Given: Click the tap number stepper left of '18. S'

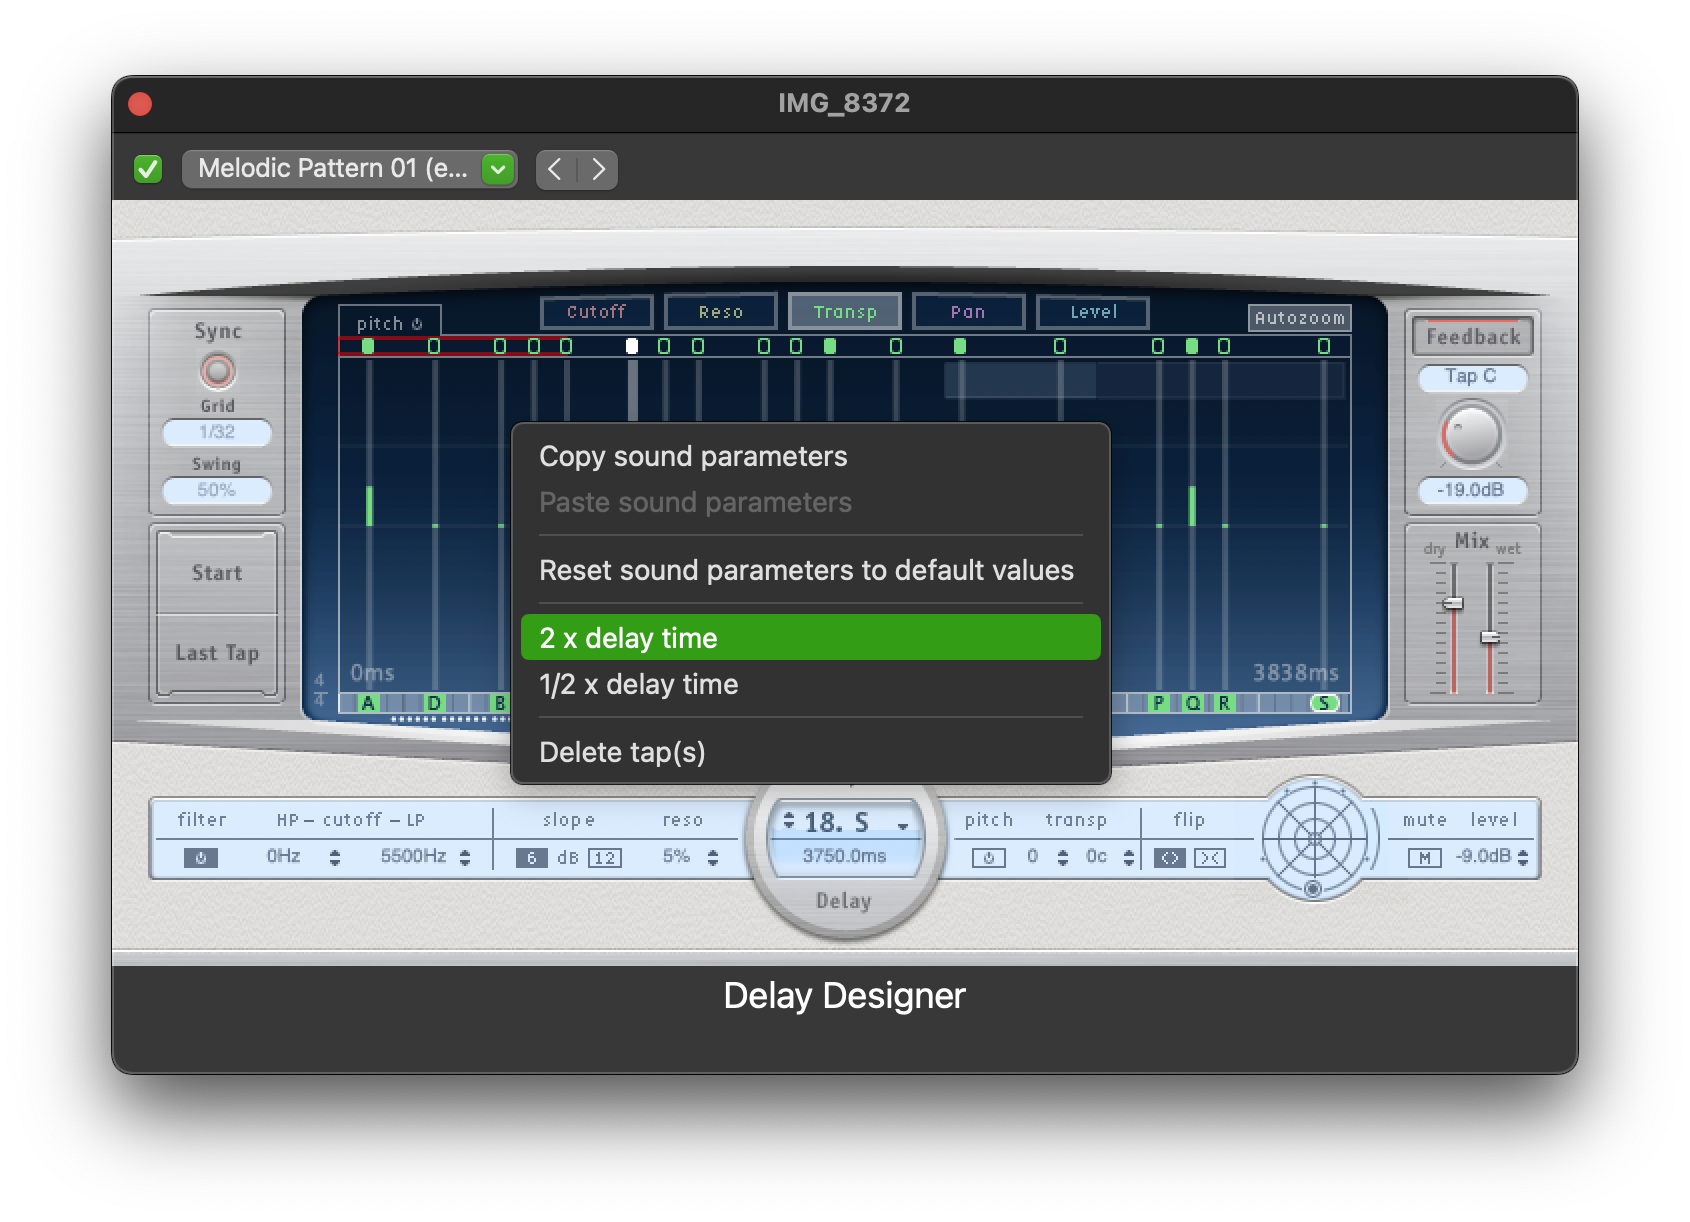Looking at the screenshot, I should click(789, 821).
